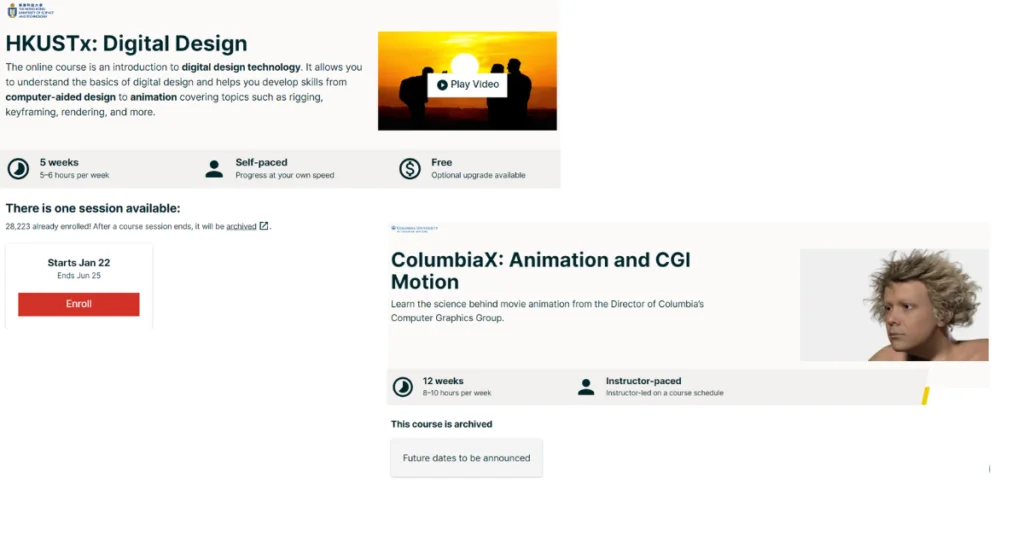Click the bold 'computer-aided design' phrase
Screen dimensions: 1024x536
click(x=61, y=97)
